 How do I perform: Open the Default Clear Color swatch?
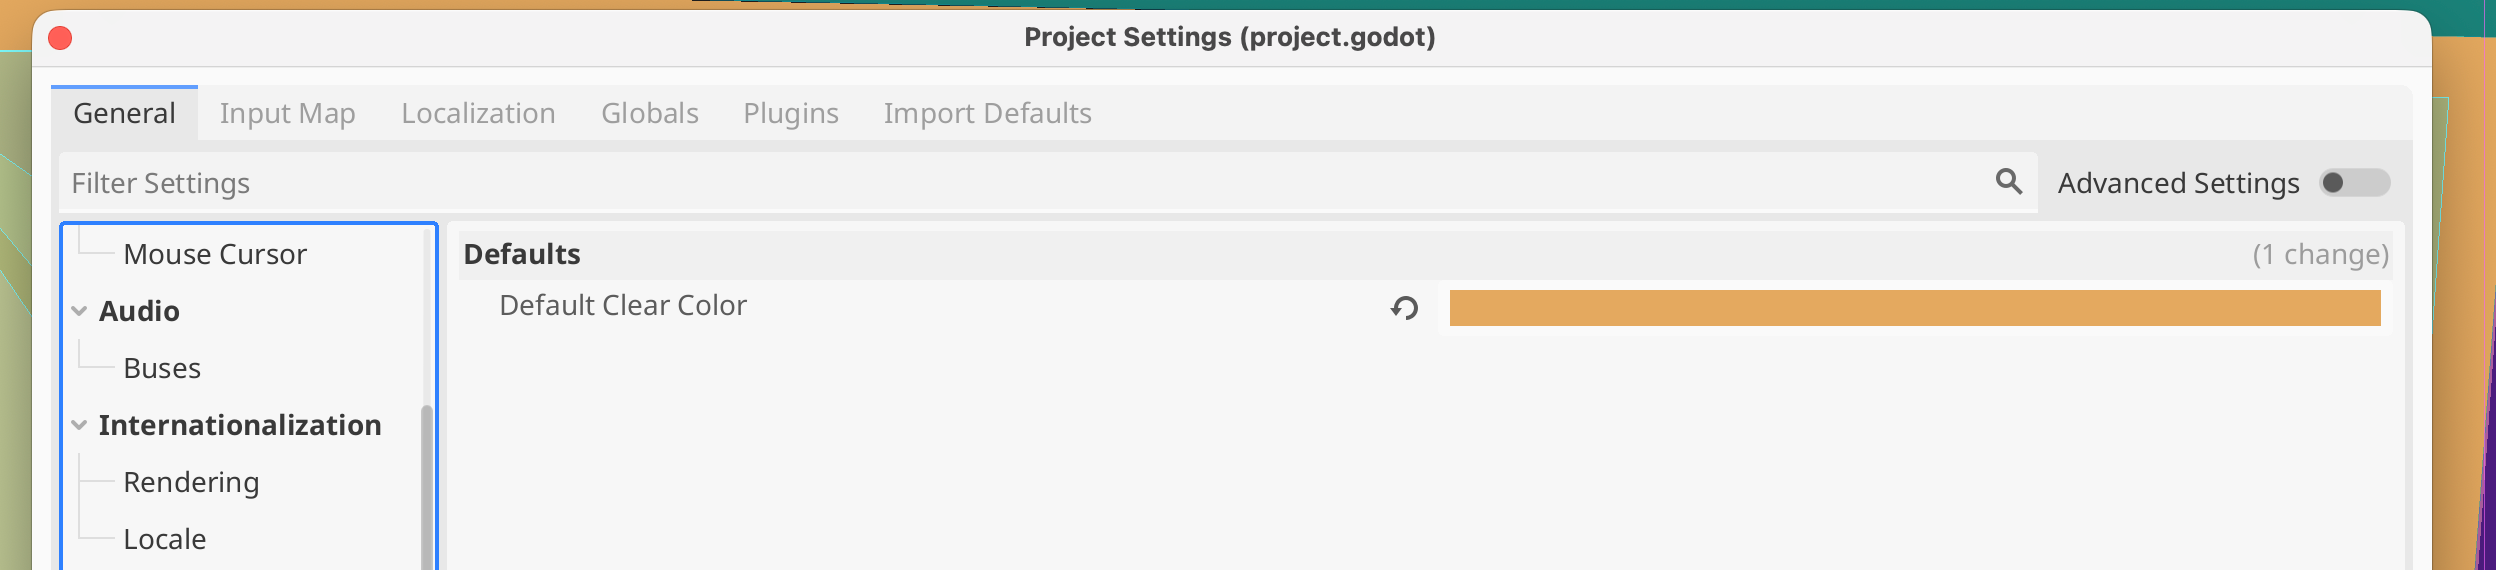(1914, 308)
